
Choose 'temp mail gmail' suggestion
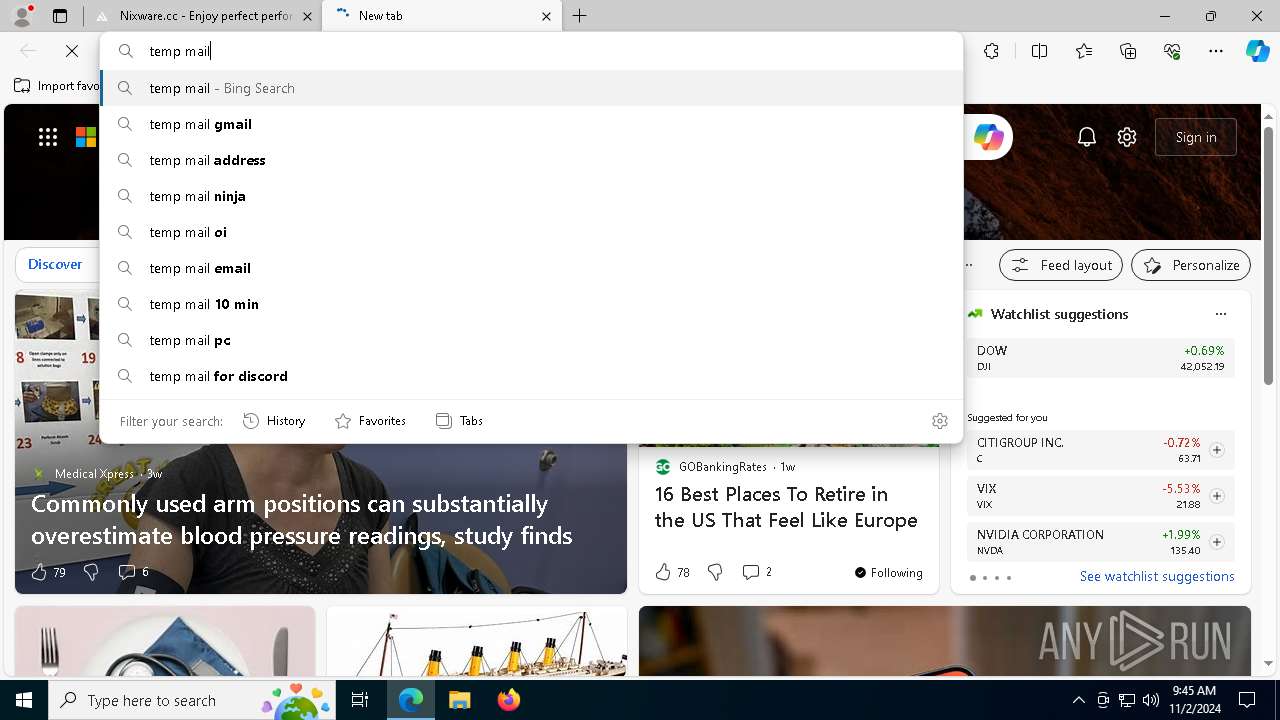click(x=532, y=124)
